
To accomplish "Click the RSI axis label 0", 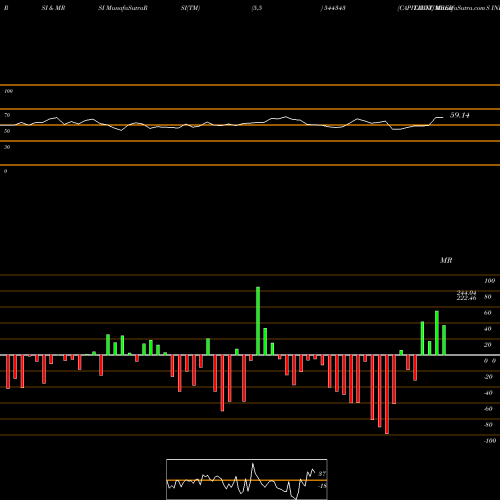I will [x=6, y=171].
